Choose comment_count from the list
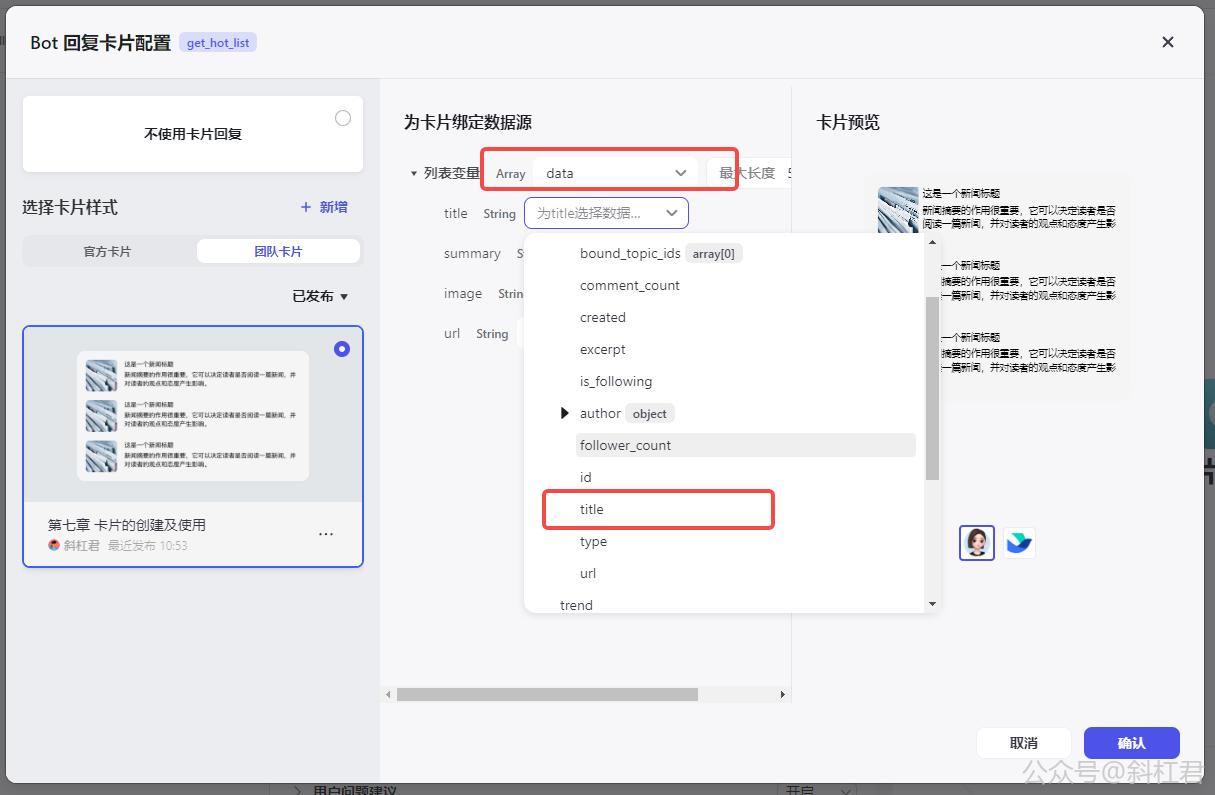Screen dimensions: 1215x795 click(630, 285)
